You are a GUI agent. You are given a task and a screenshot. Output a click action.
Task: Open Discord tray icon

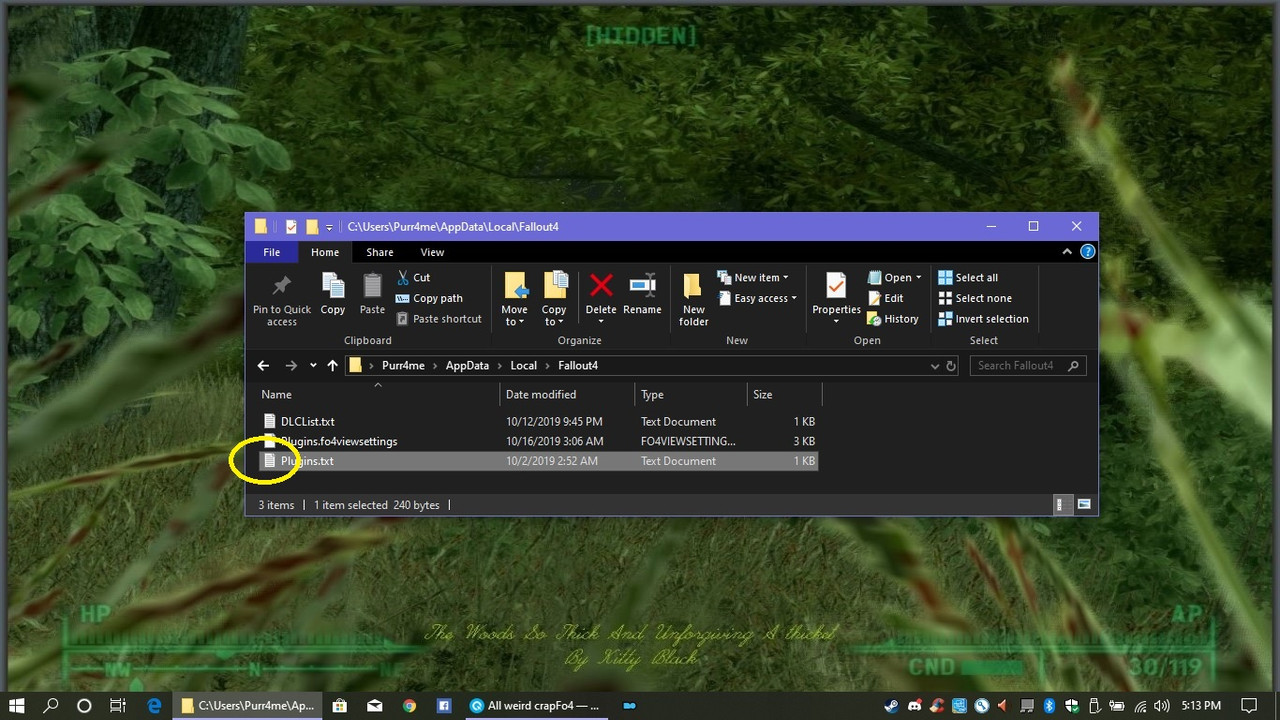(914, 706)
